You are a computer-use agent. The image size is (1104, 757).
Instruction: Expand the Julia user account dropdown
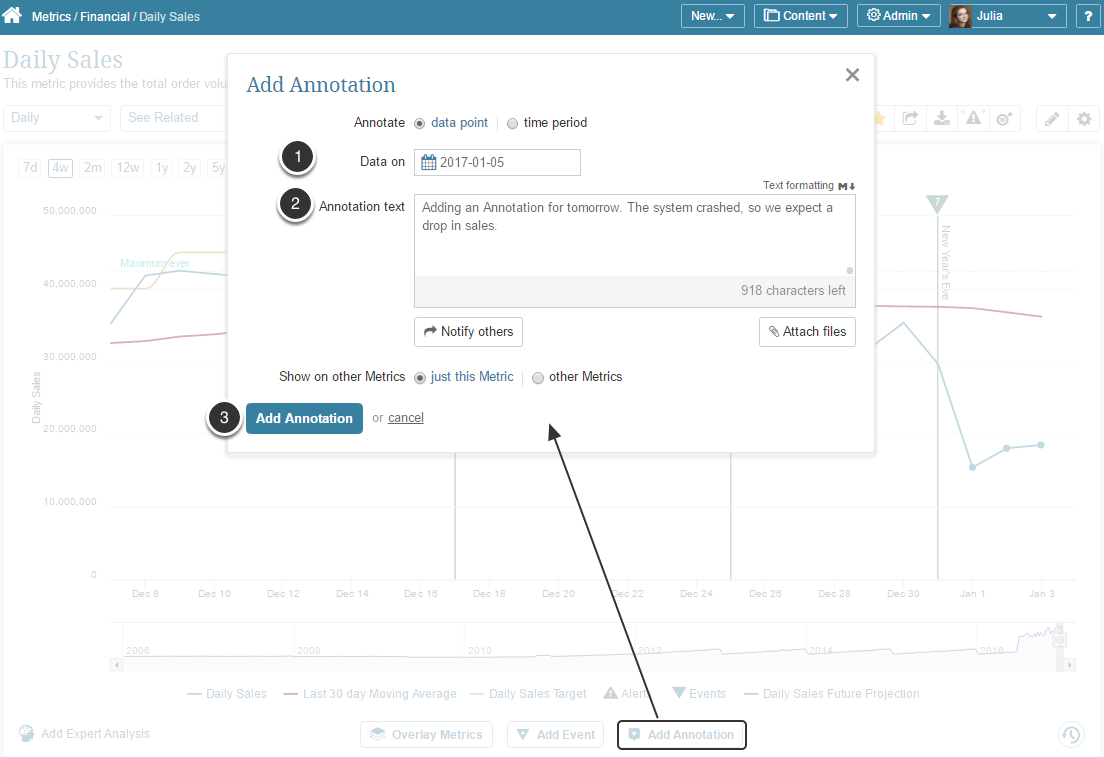point(1006,16)
